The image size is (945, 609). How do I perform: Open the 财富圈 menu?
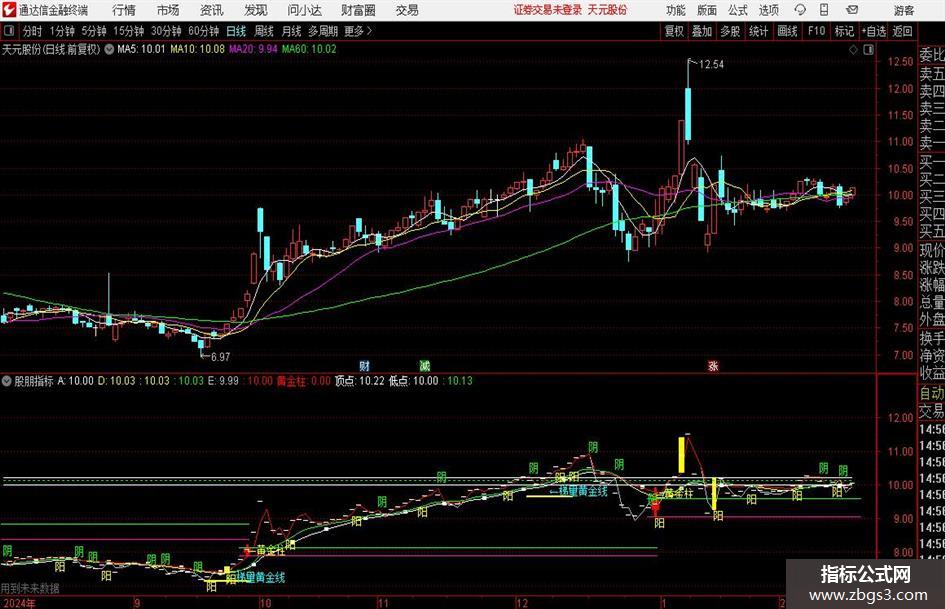pos(358,10)
